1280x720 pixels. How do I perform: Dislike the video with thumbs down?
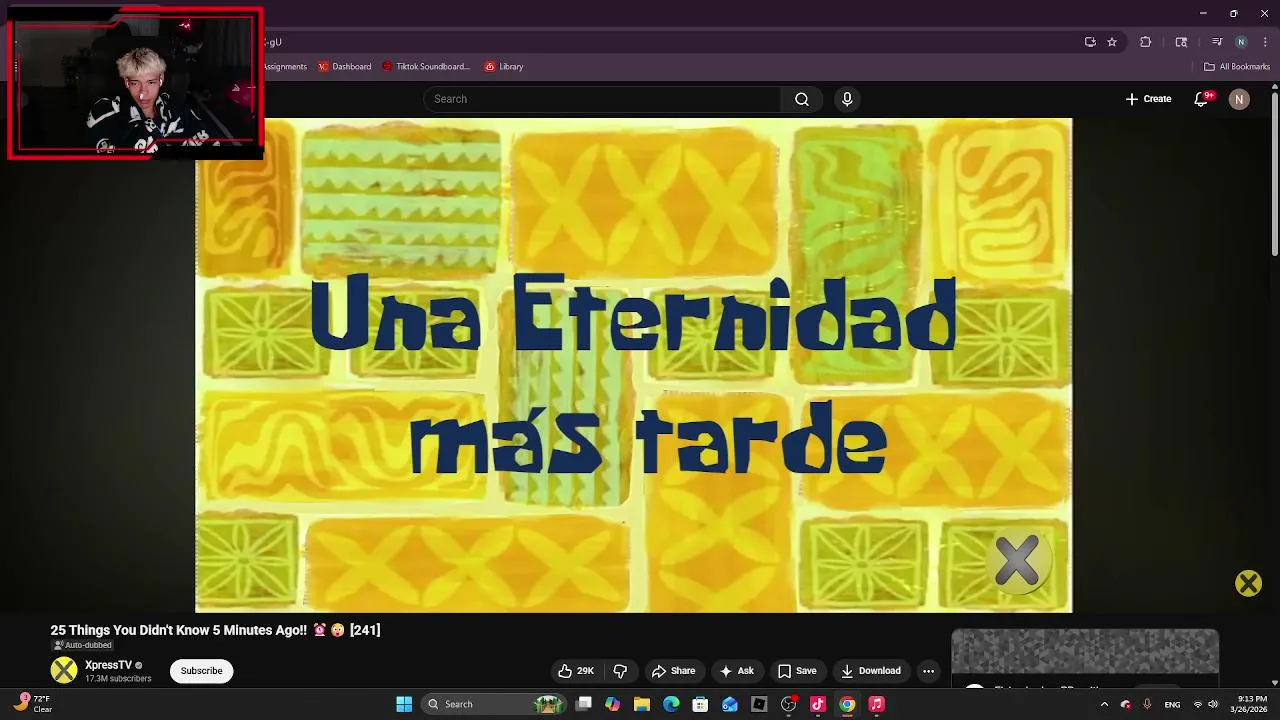point(620,671)
